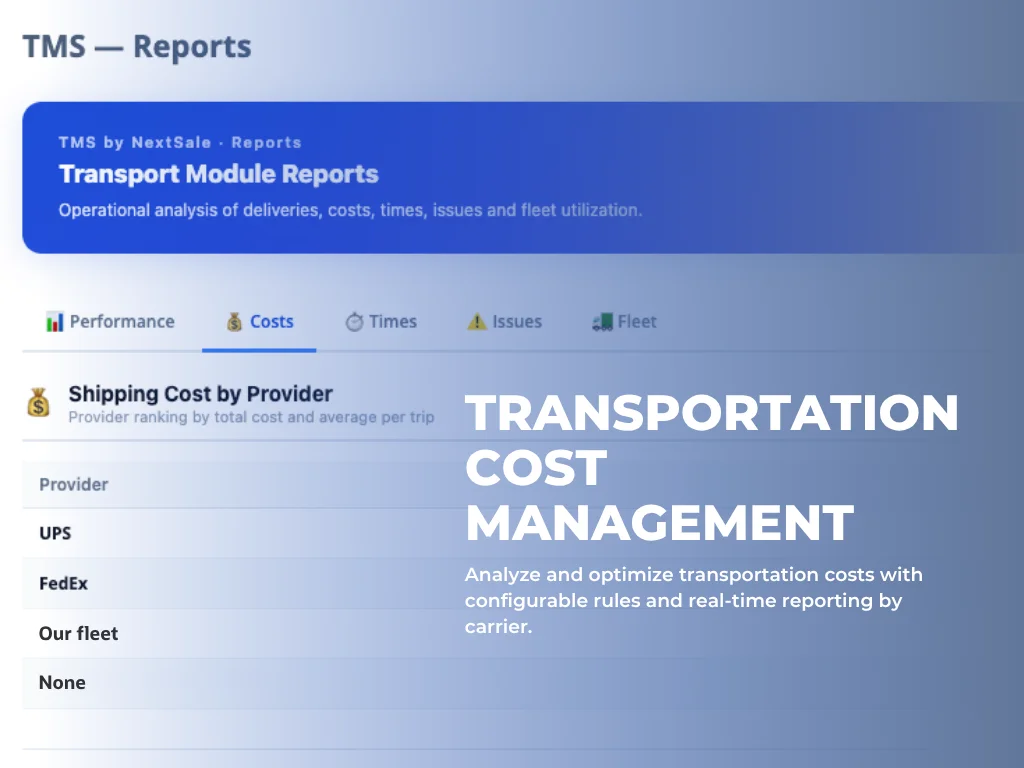Open the Performance tab
The height and width of the screenshot is (768, 1024).
(110, 322)
